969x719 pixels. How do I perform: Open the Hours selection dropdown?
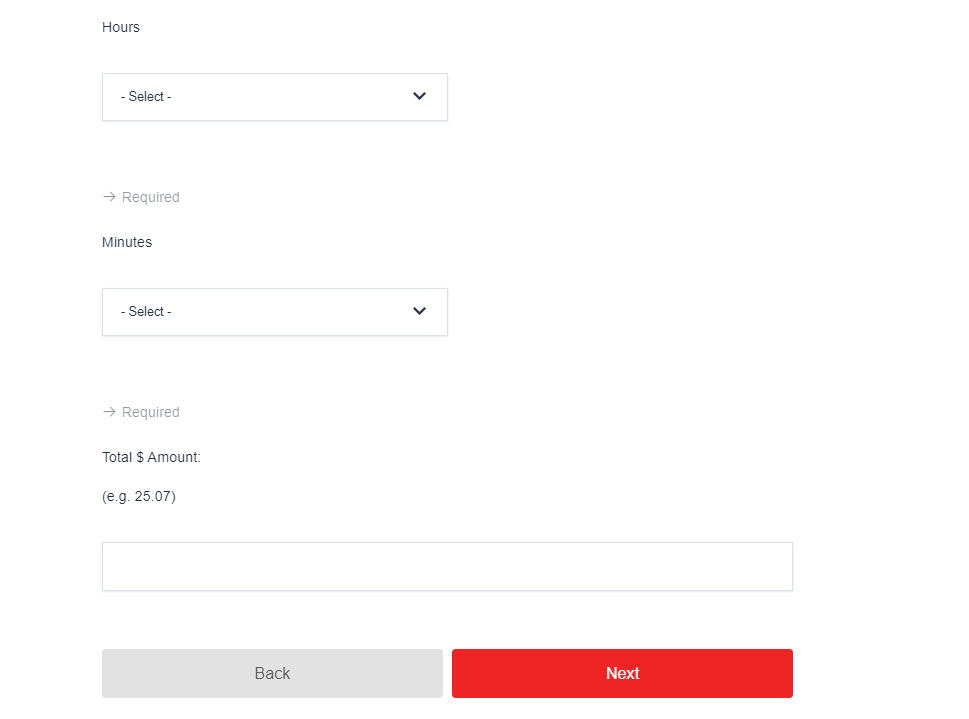[274, 96]
